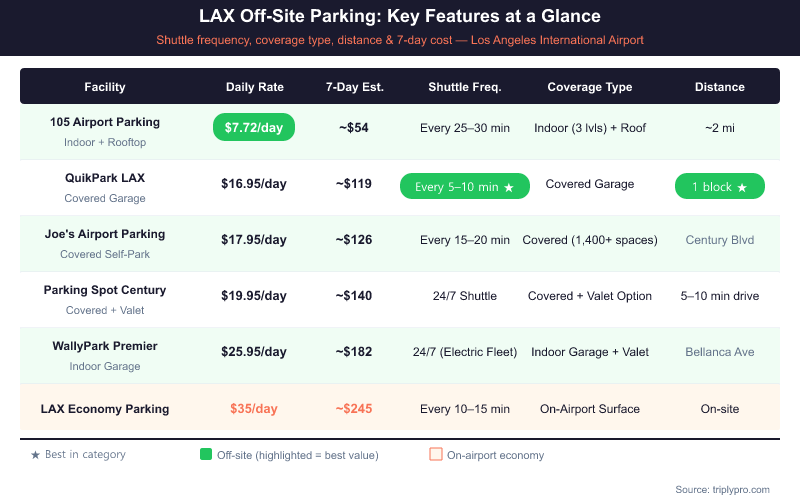Select the 105 Airport Parking facility name
The width and height of the screenshot is (800, 500).
click(x=105, y=122)
